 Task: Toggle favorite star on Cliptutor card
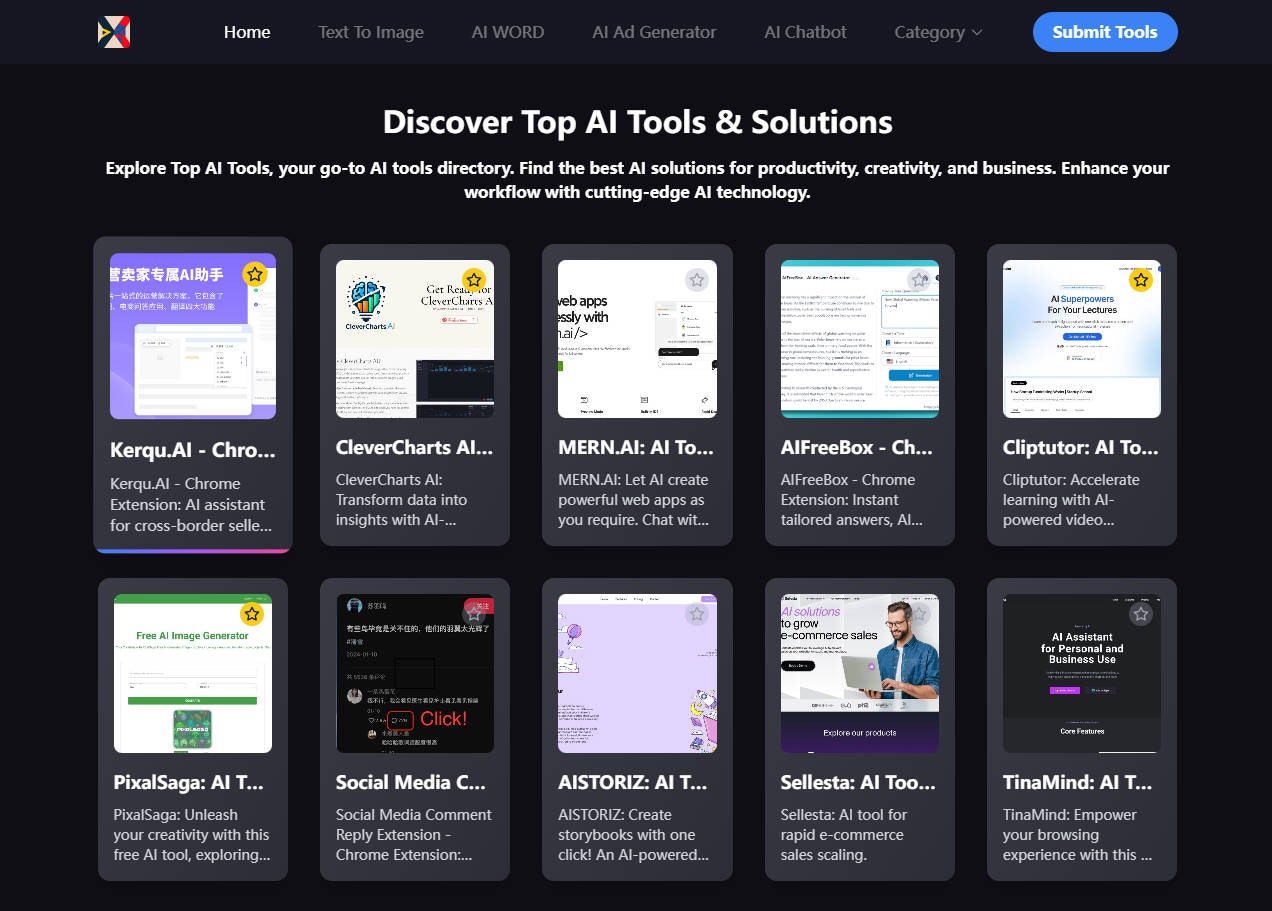(1141, 280)
